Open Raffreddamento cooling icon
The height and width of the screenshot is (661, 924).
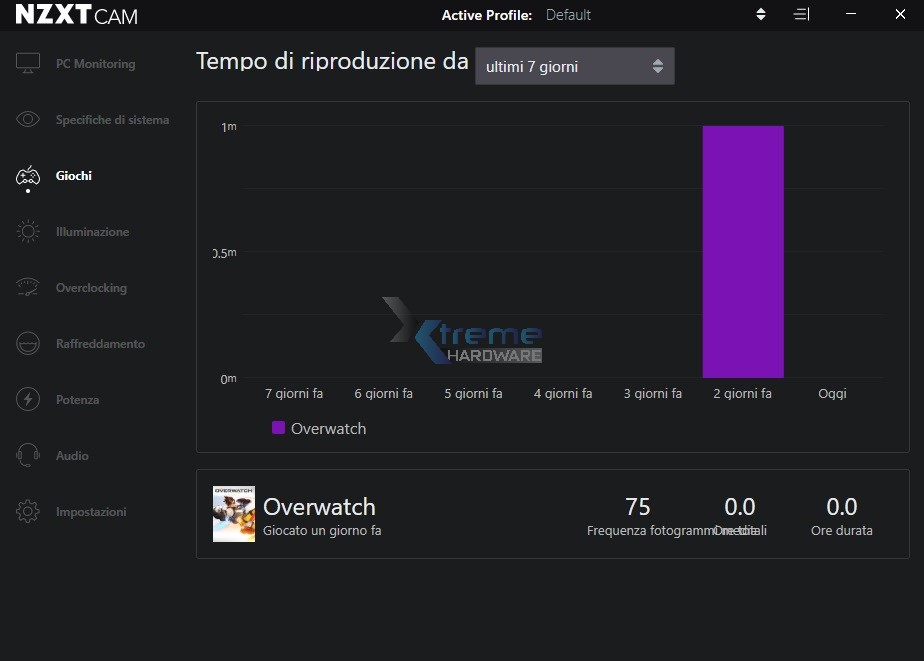pos(28,344)
